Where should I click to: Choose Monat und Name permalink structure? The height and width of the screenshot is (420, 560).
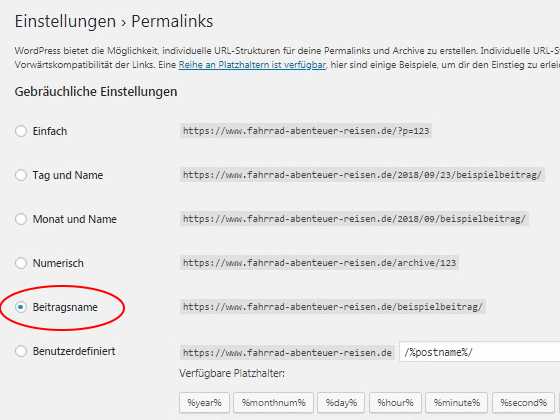pos(21,219)
